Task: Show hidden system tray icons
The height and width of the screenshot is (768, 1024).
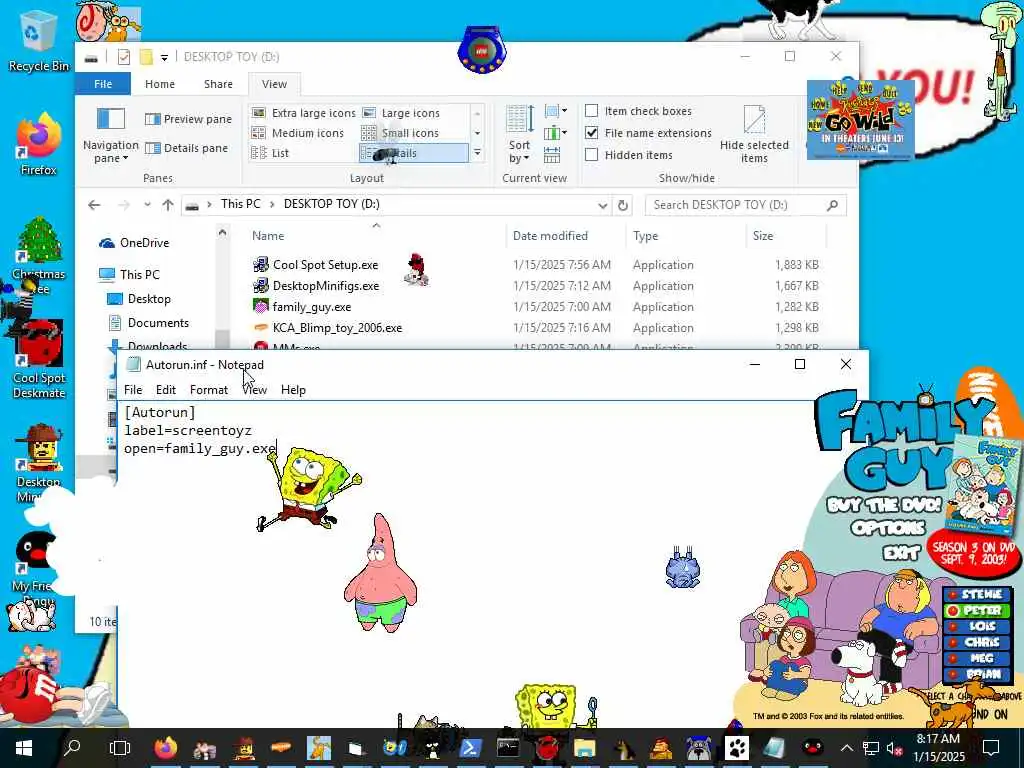Action: coord(846,748)
